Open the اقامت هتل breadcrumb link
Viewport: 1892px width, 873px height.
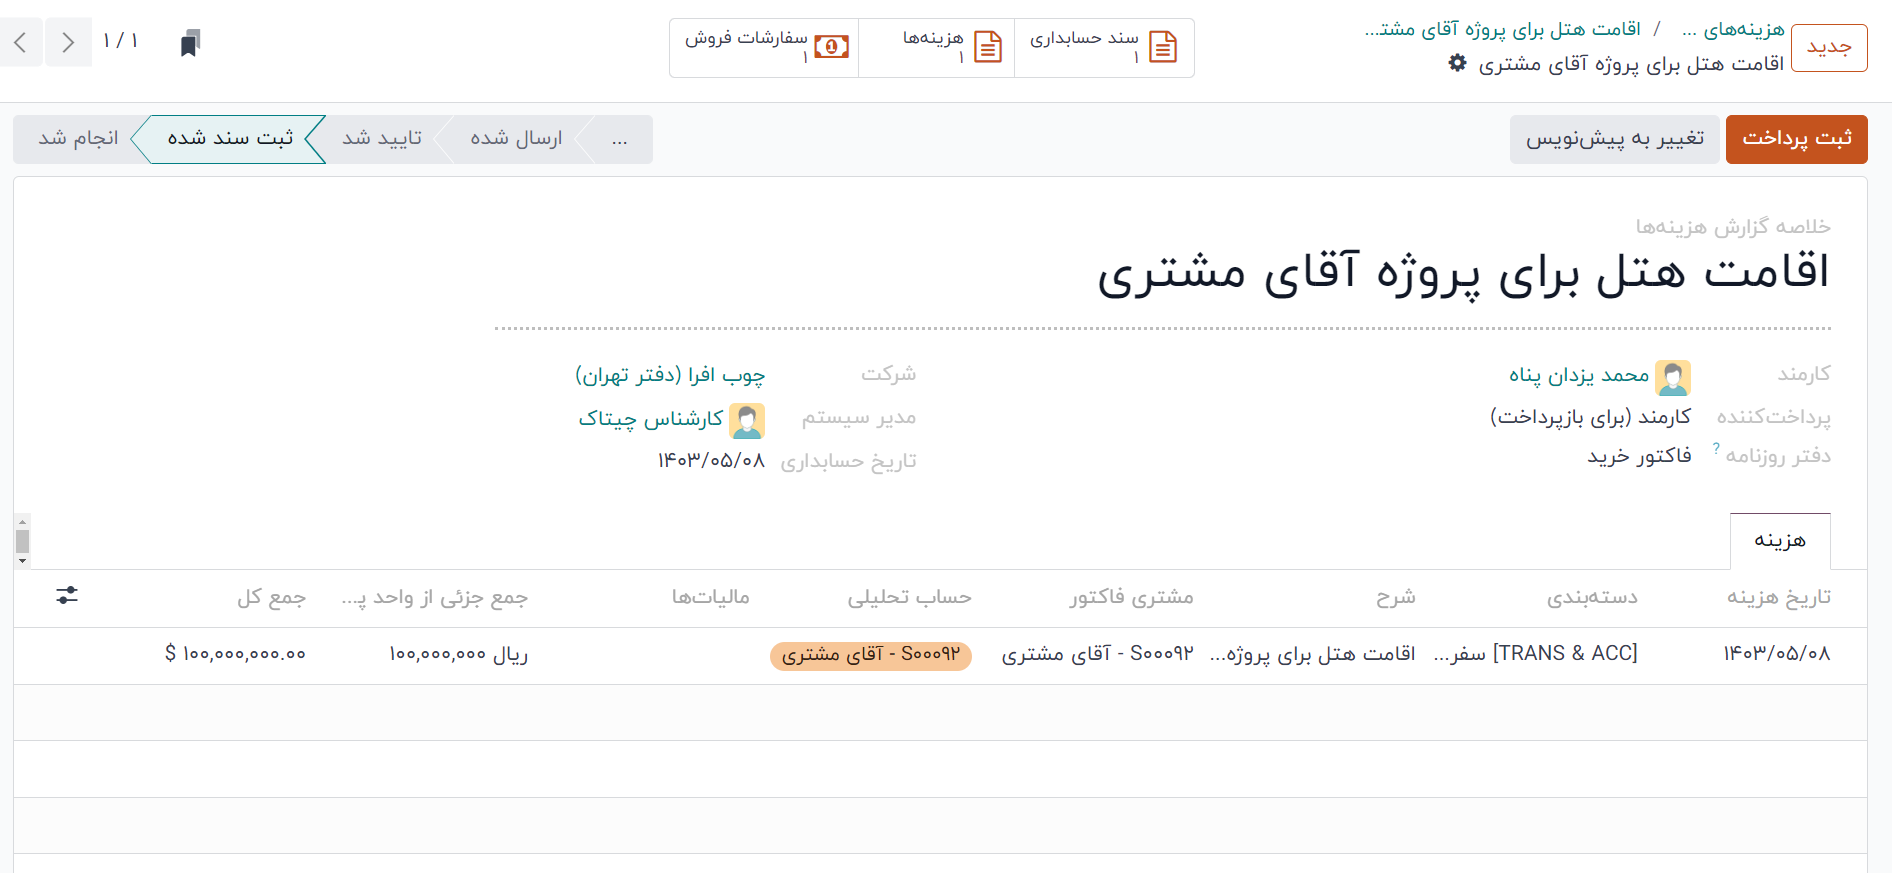(x=1502, y=30)
